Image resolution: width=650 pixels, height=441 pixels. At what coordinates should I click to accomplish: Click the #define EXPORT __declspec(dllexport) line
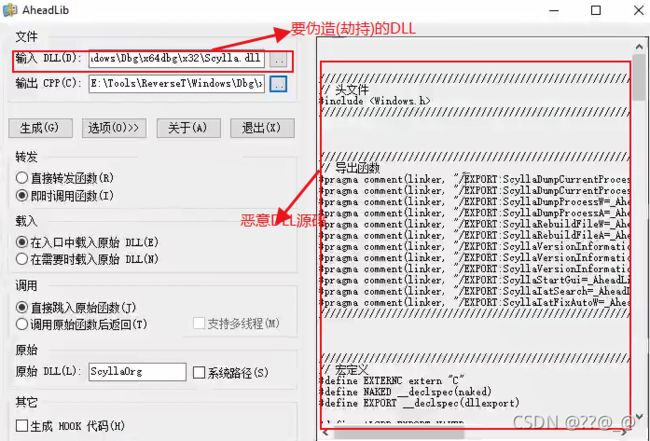coord(420,403)
